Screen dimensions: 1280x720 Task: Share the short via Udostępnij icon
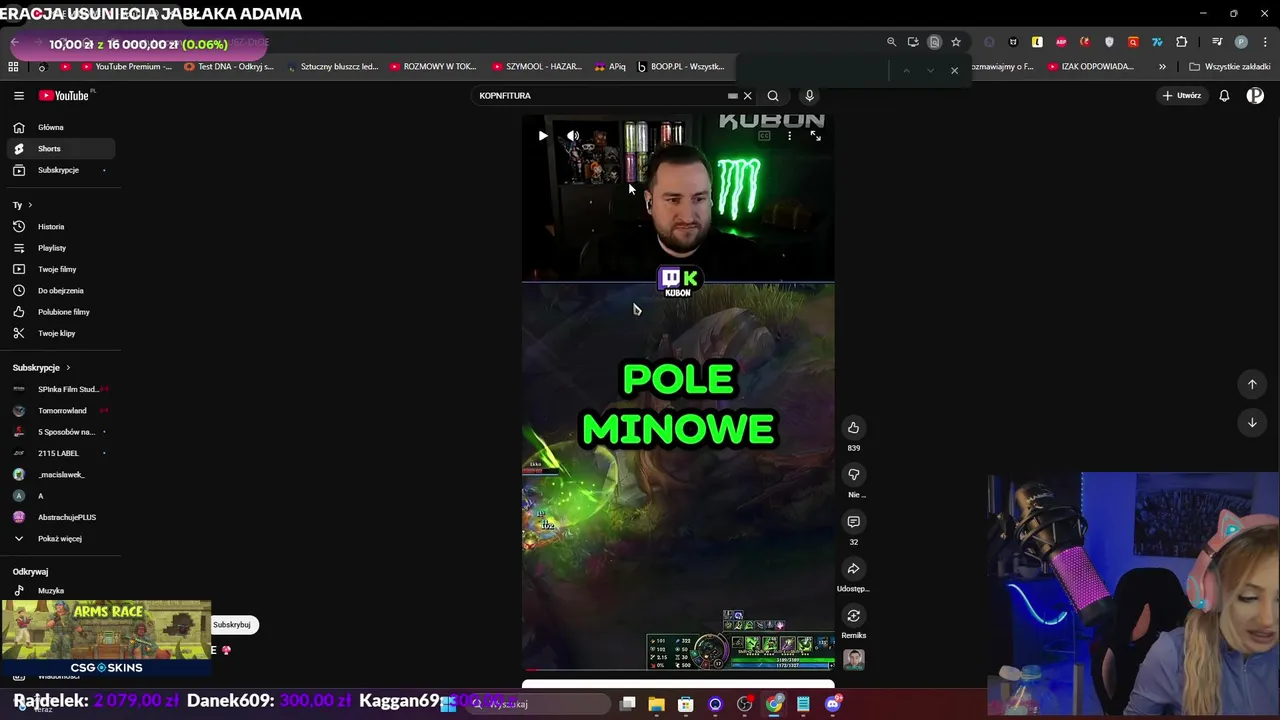[853, 569]
